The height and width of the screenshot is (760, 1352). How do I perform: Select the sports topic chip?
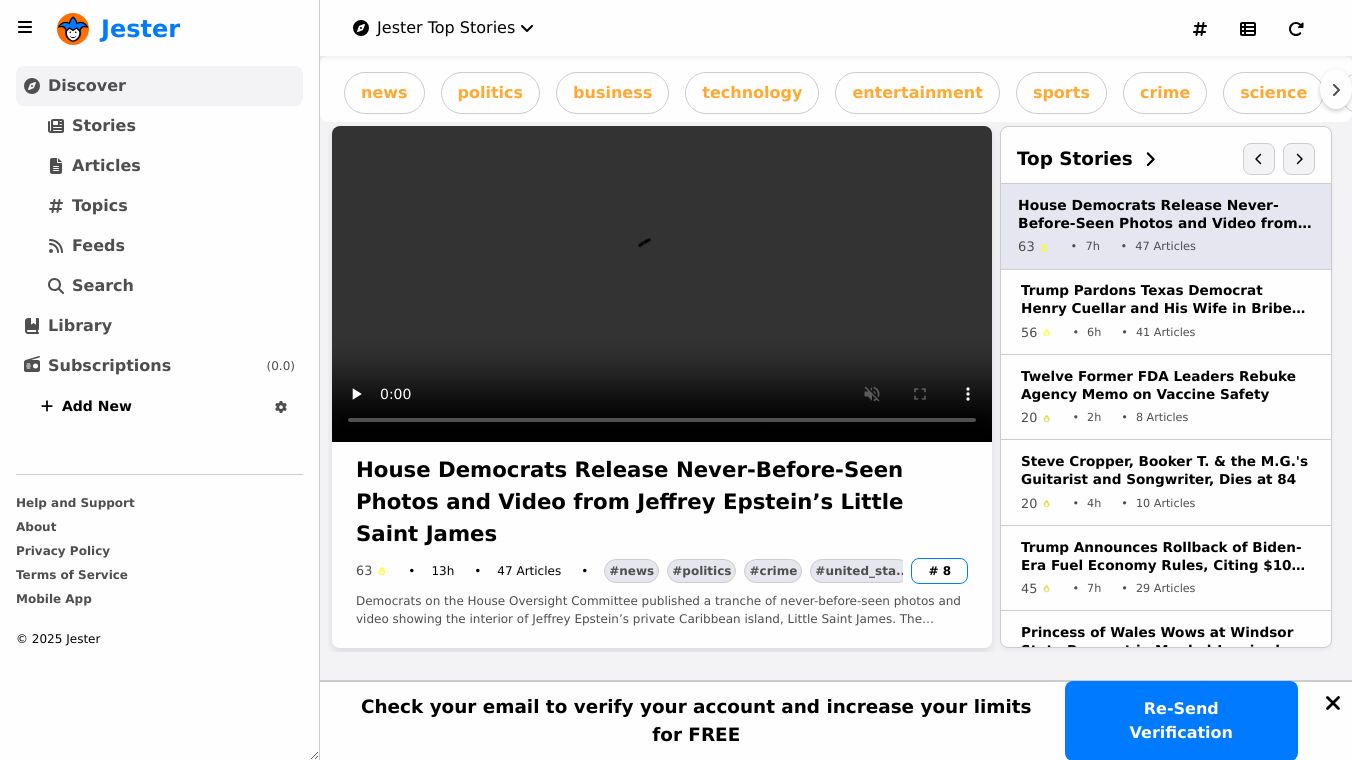1061,93
